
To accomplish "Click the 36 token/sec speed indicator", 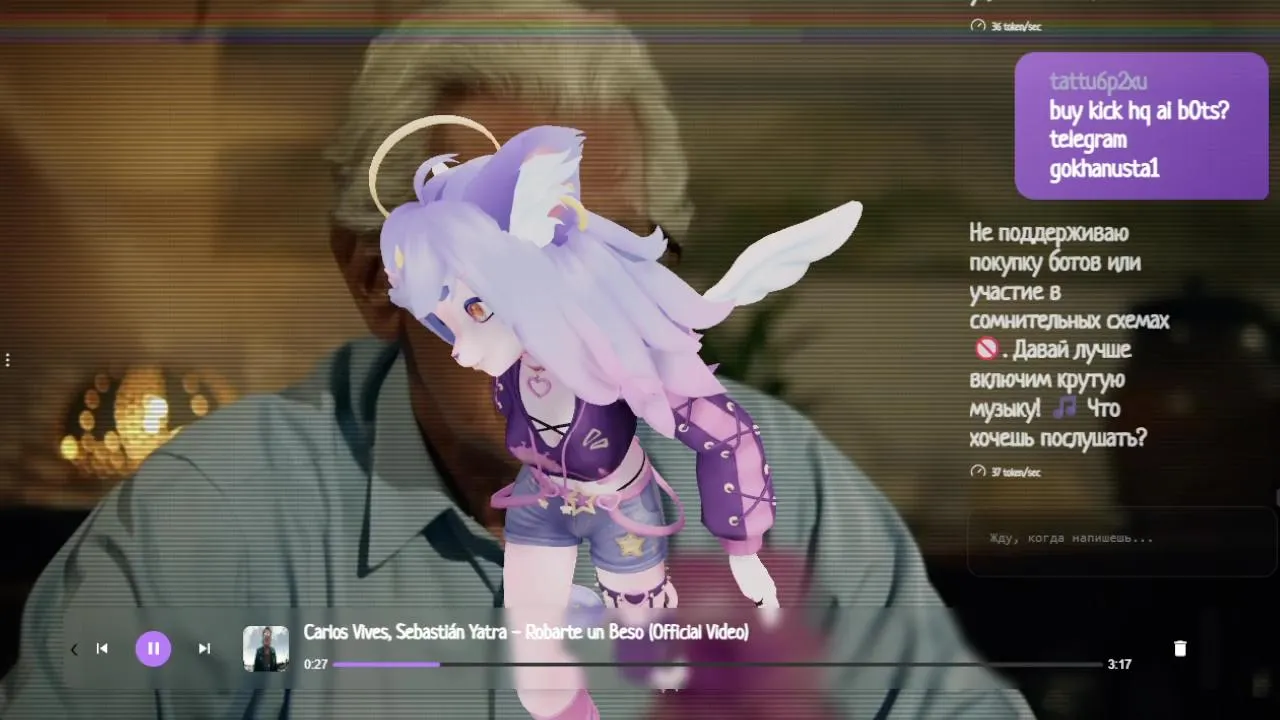I will (x=1006, y=26).
